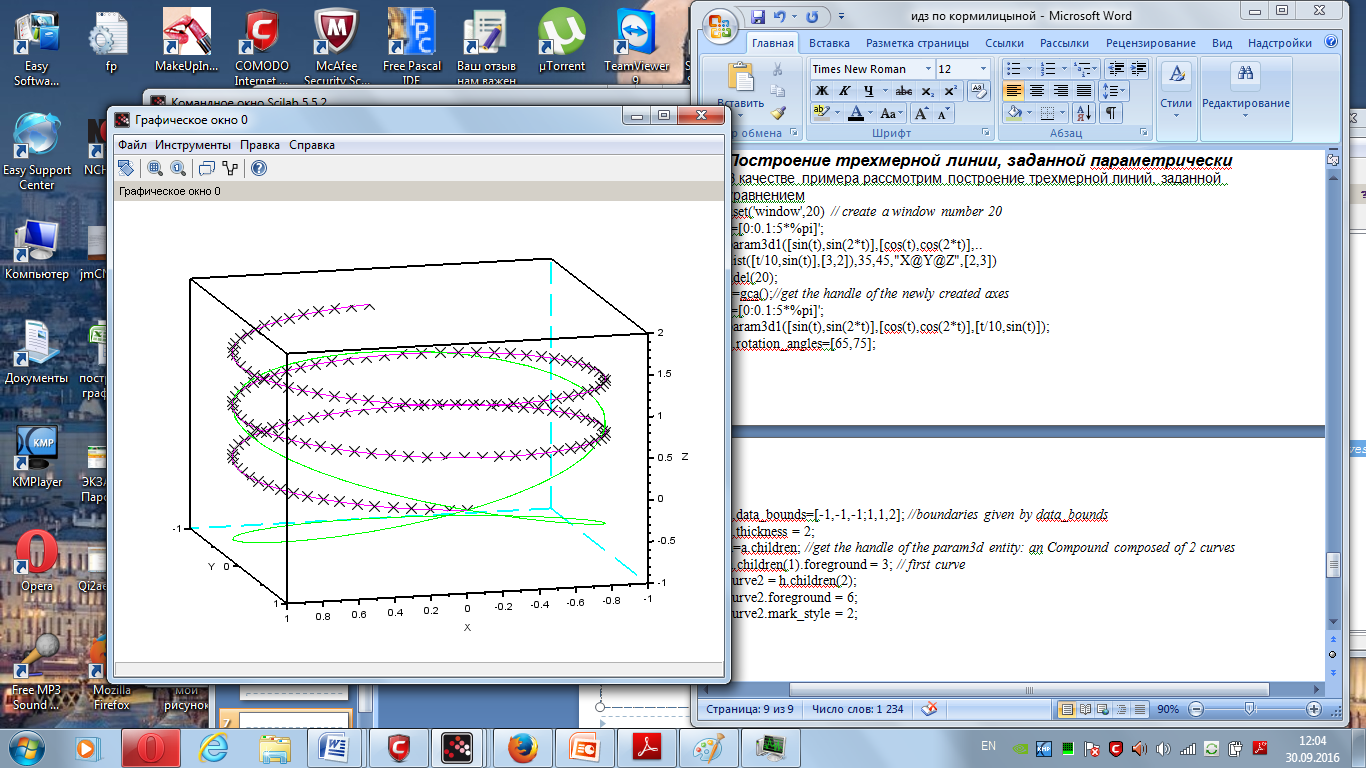Image resolution: width=1366 pixels, height=768 pixels.
Task: Activate the zoom area tool in Scilab
Action: point(155,168)
